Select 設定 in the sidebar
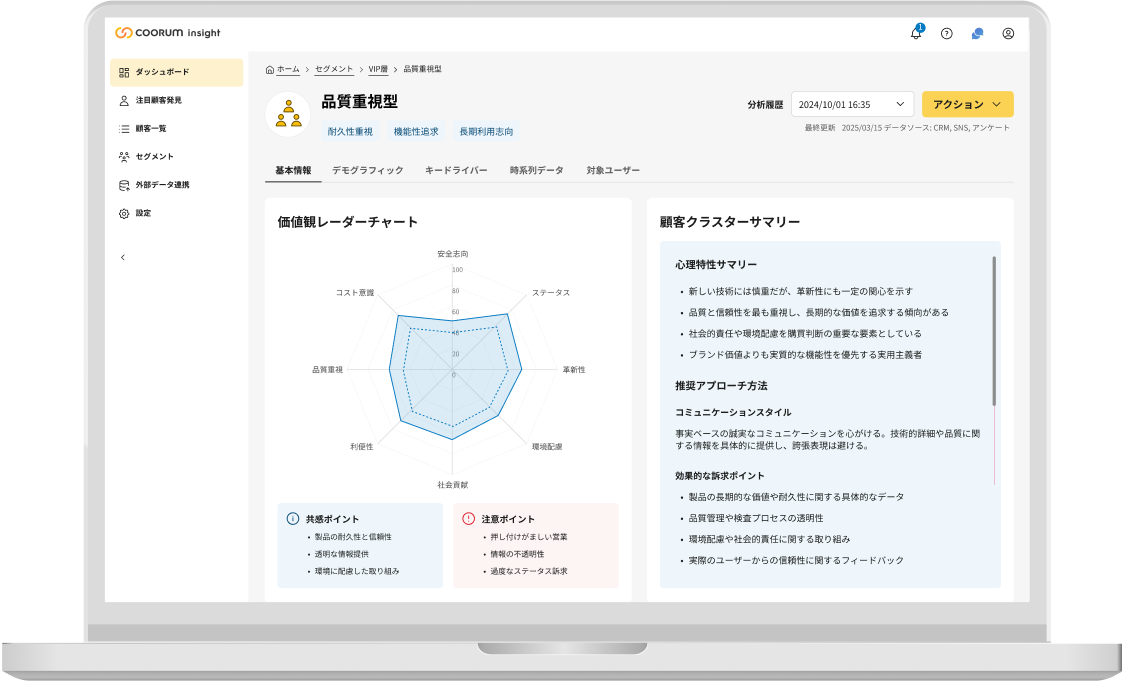The height and width of the screenshot is (681, 1122). [x=177, y=213]
